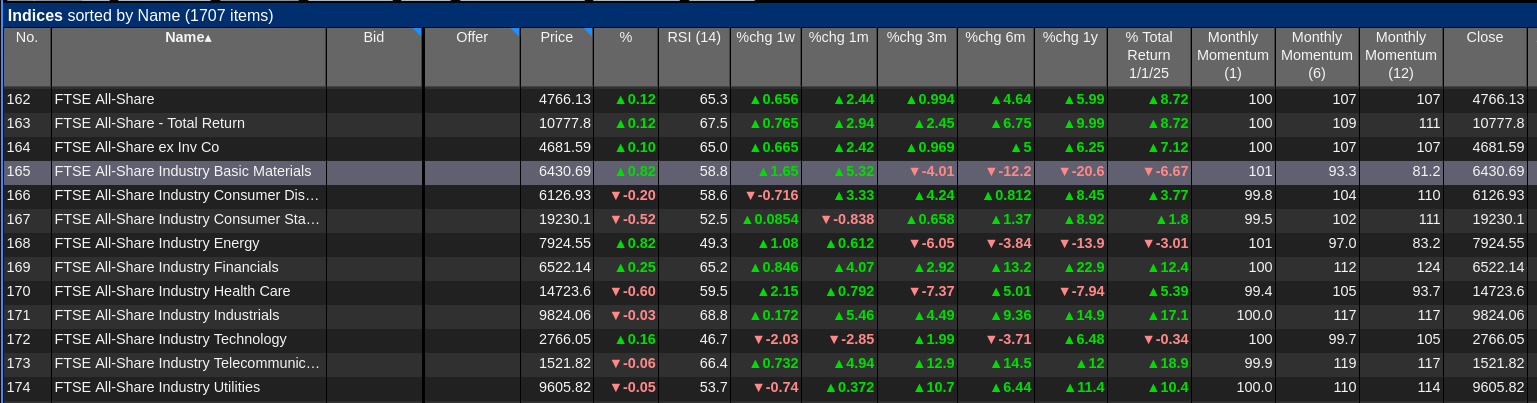Sort by the Close column header
The image size is (1537, 403).
tap(1485, 57)
